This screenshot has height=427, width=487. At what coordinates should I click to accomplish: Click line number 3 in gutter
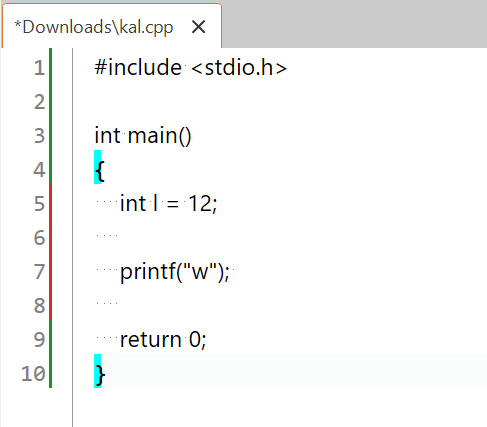pos(39,136)
